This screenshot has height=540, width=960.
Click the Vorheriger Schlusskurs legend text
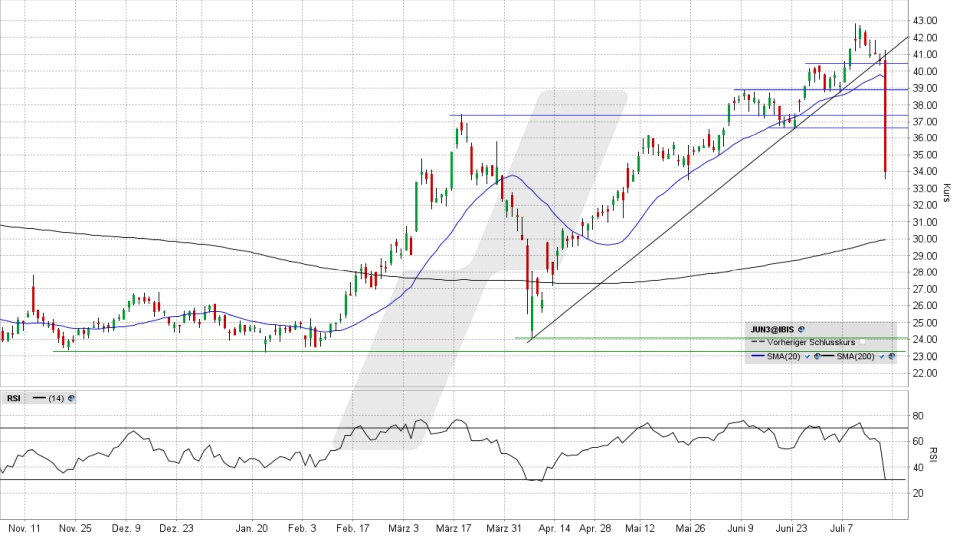[x=811, y=342]
